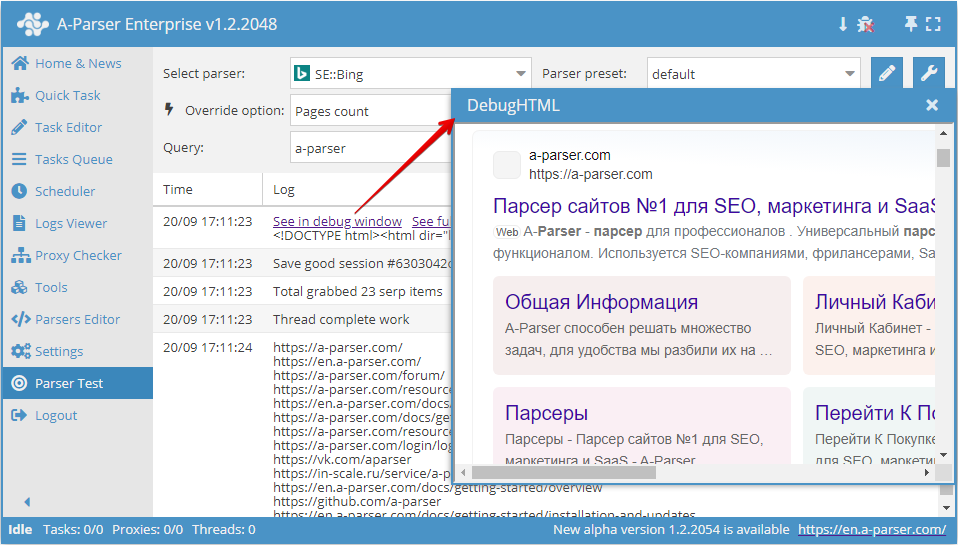This screenshot has width=958, height=545.
Task: Toggle fullscreen icon in header
Action: 933,24
